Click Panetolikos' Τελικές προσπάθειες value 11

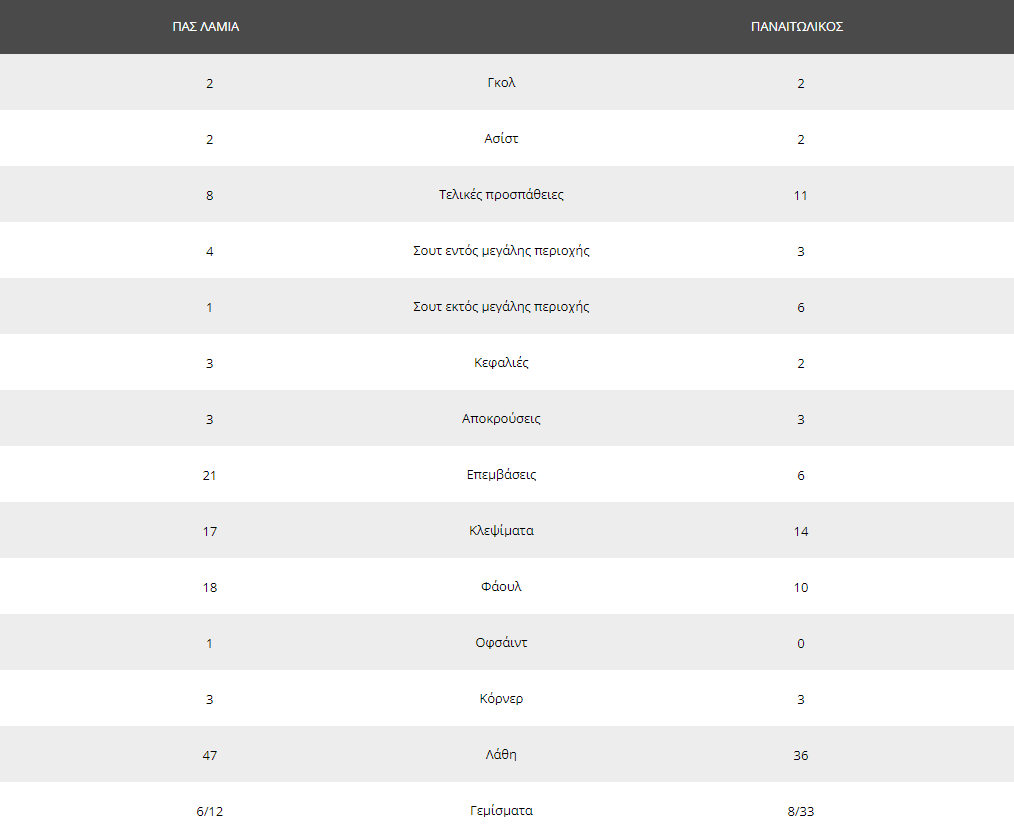click(801, 195)
